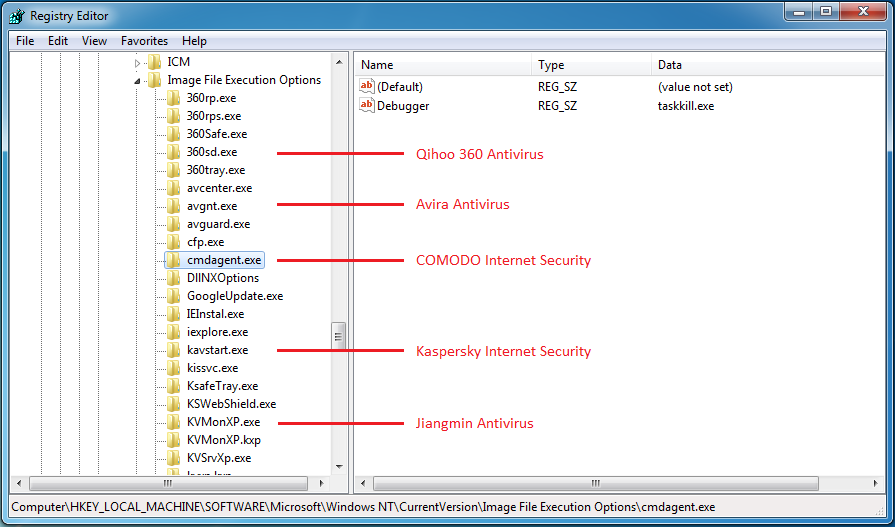Click the KVMonXP.kxp folder icon
Image resolution: width=895 pixels, height=527 pixels.
pos(174,440)
